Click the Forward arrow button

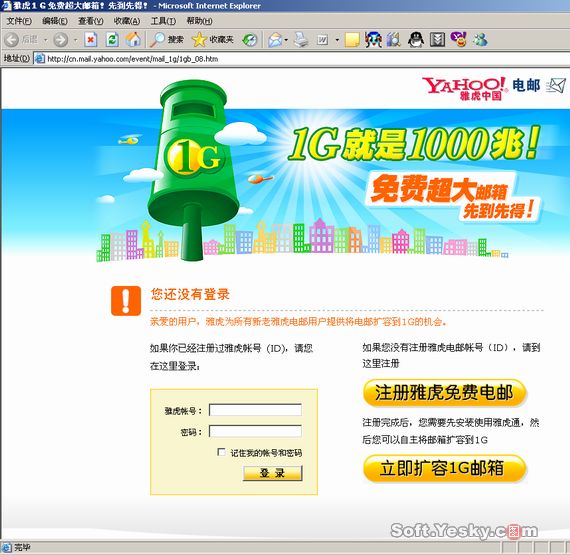[x=61, y=40]
